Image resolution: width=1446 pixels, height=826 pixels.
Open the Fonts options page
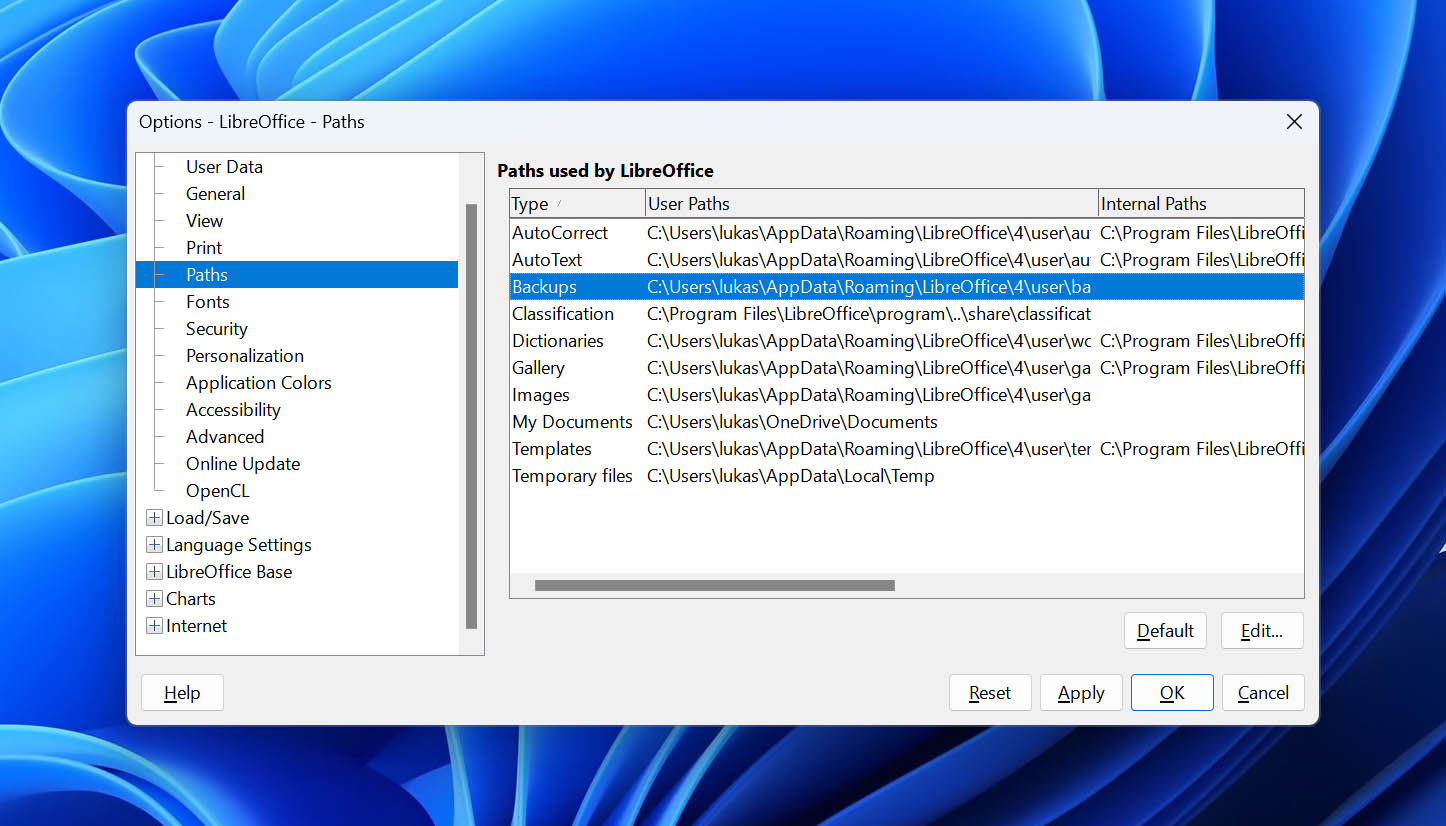pos(207,302)
